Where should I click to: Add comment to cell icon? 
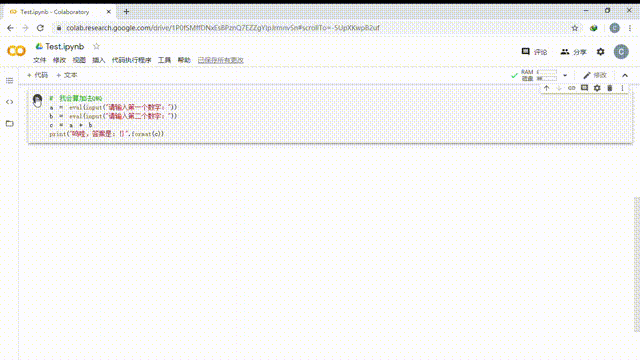(584, 88)
